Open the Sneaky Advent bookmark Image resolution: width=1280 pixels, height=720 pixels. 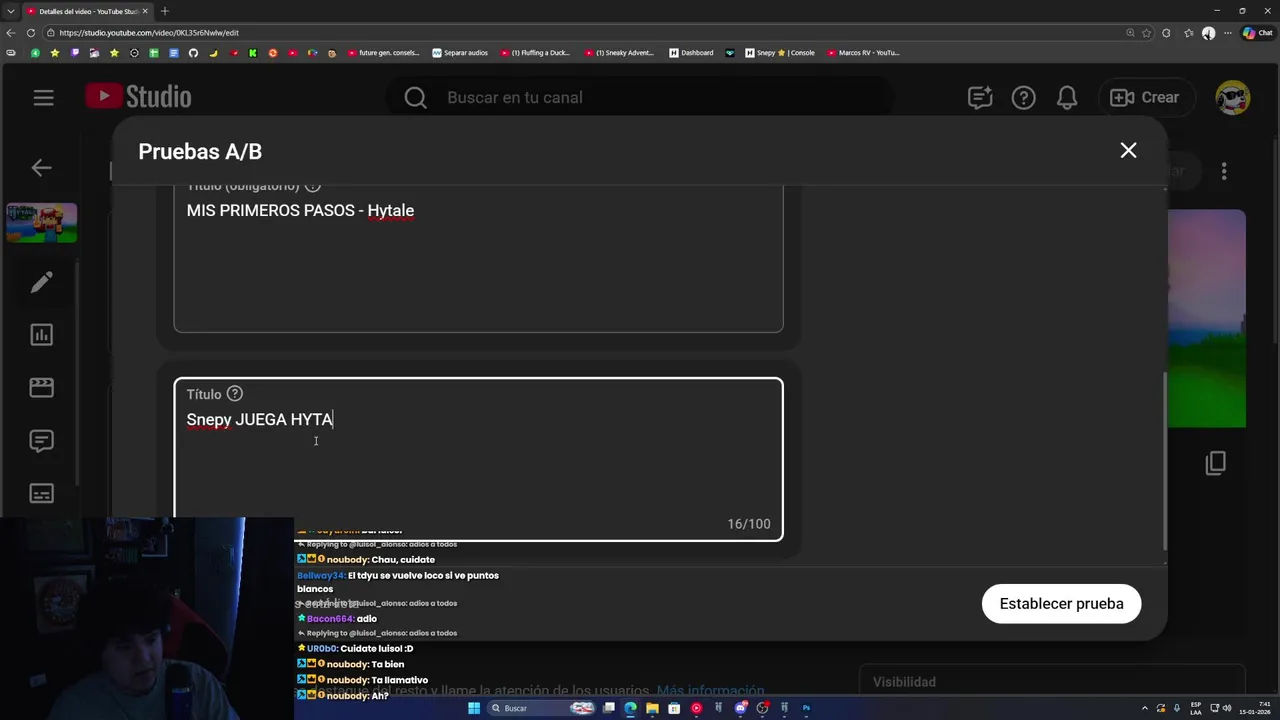pos(619,53)
